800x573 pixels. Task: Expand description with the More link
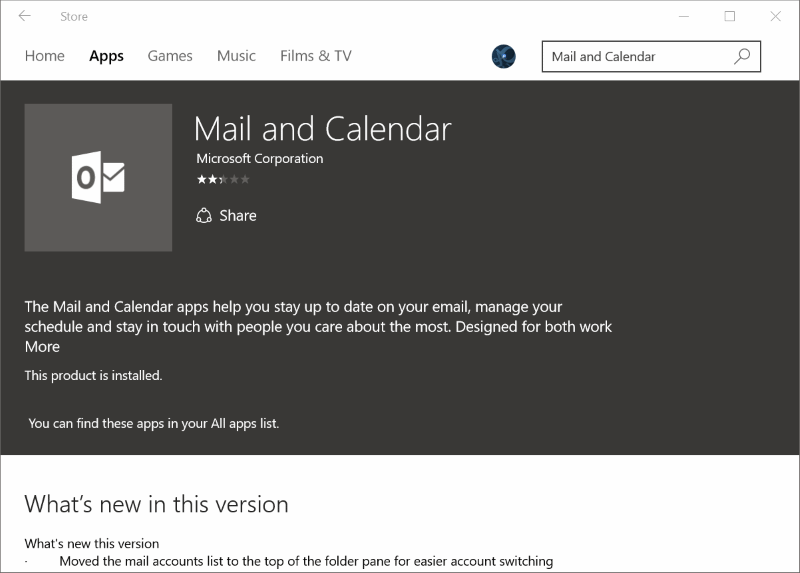(x=42, y=347)
